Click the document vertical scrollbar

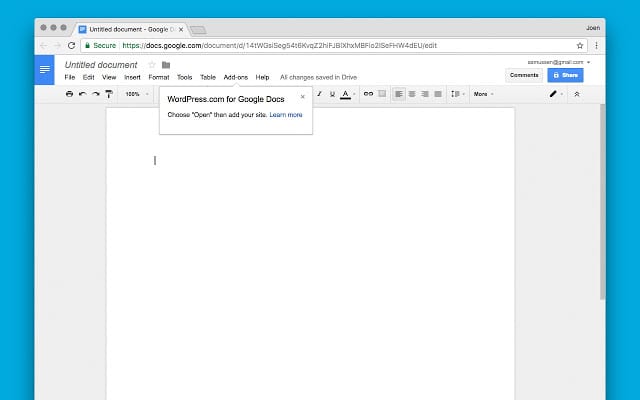tap(602, 202)
